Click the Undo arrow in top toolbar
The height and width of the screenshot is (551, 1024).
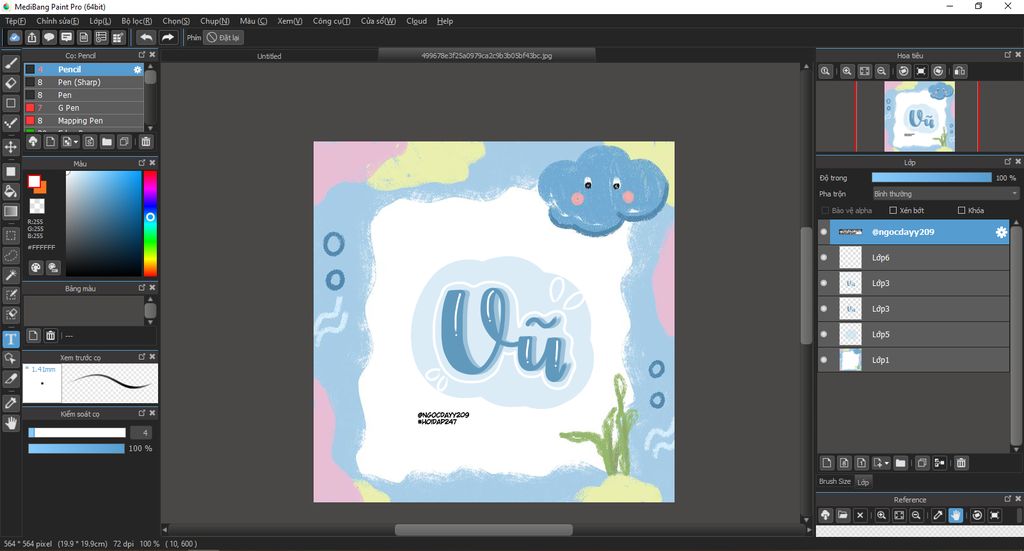click(146, 37)
